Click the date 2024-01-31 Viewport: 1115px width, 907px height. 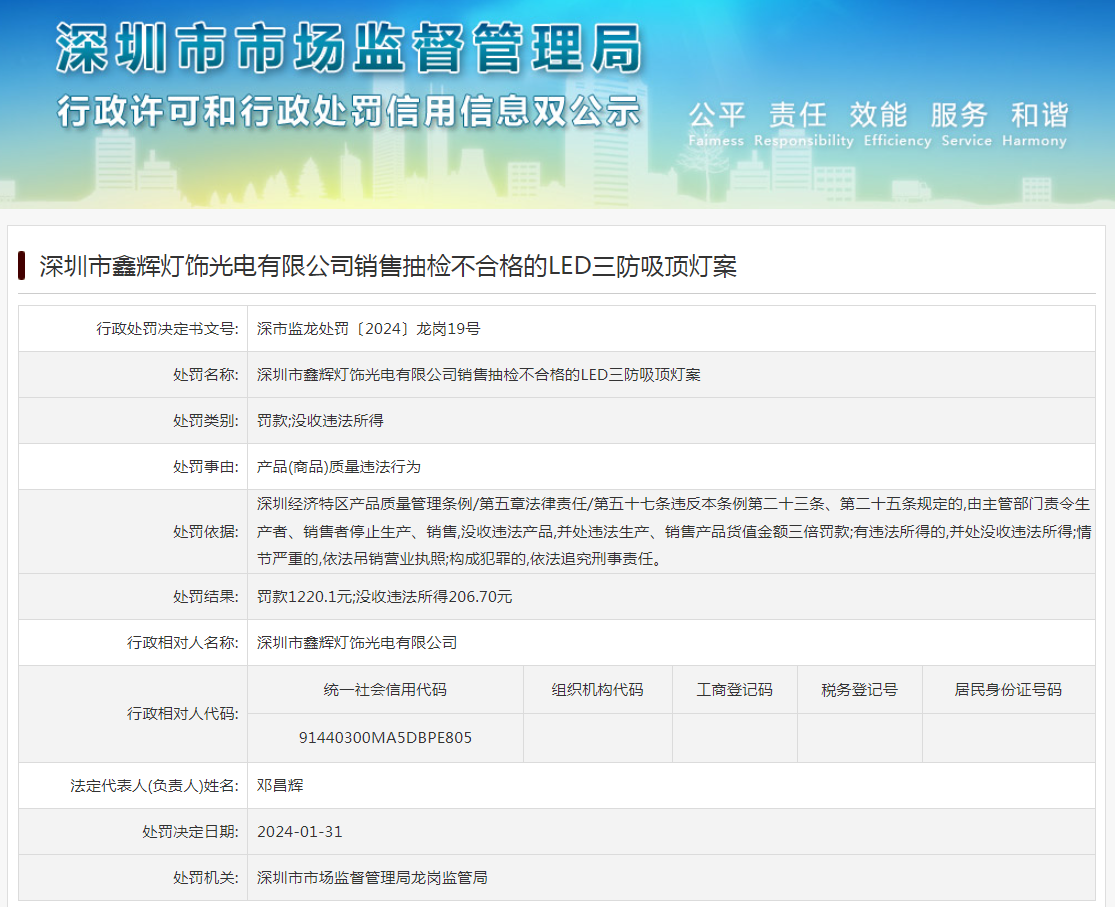(299, 832)
